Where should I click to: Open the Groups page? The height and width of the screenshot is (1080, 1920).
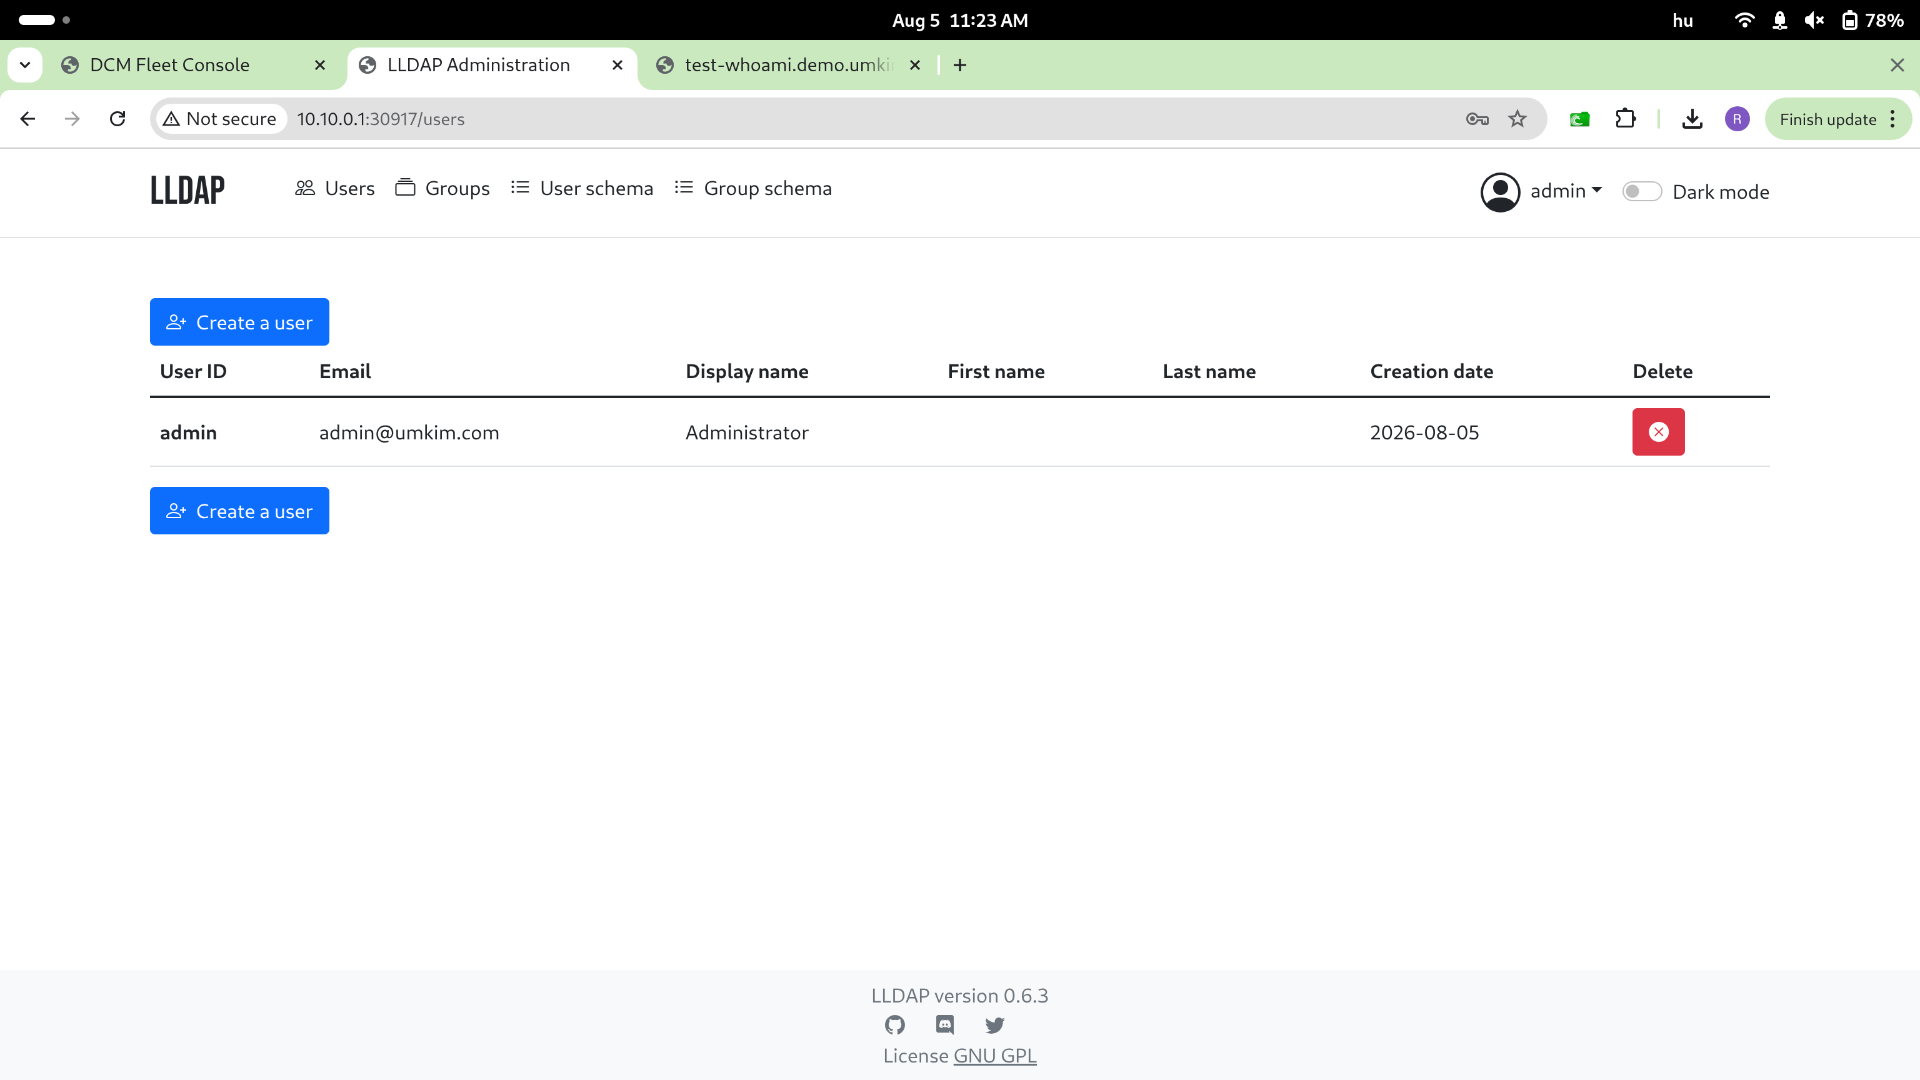(442, 188)
